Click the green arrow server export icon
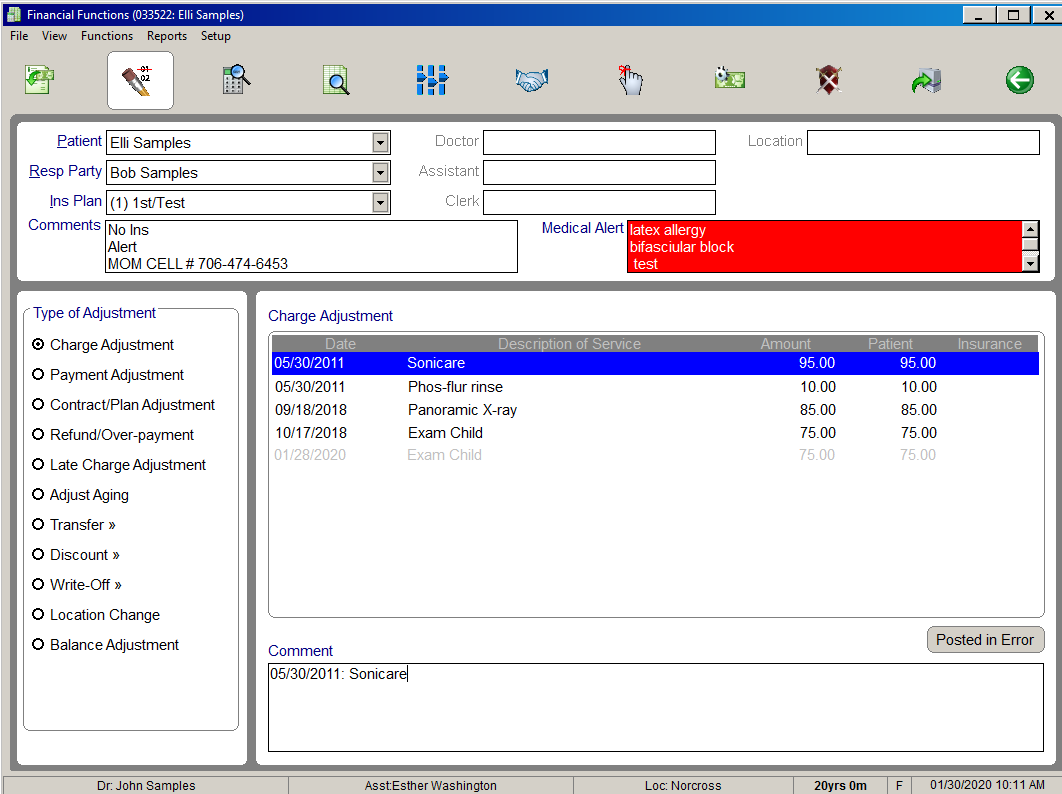The height and width of the screenshot is (794, 1062). click(x=926, y=80)
